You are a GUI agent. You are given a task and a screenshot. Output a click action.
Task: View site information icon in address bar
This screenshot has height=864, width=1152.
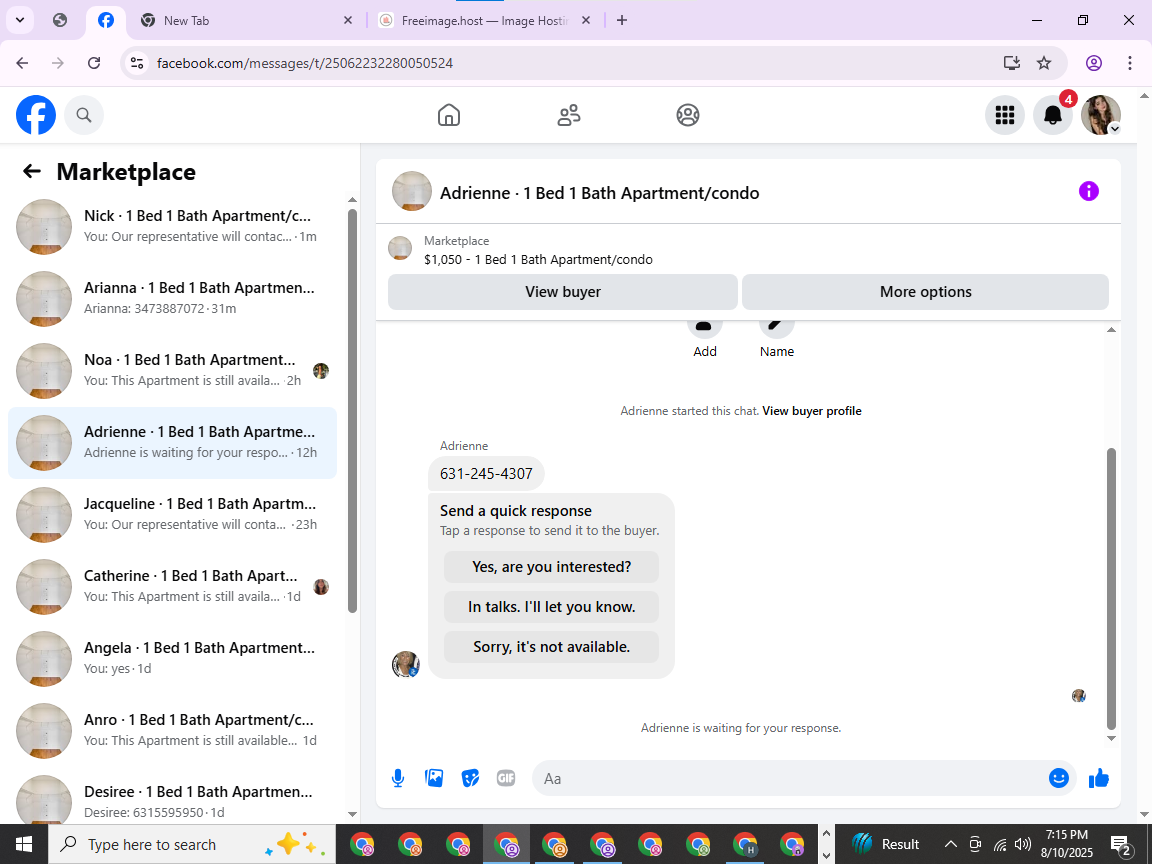137,63
